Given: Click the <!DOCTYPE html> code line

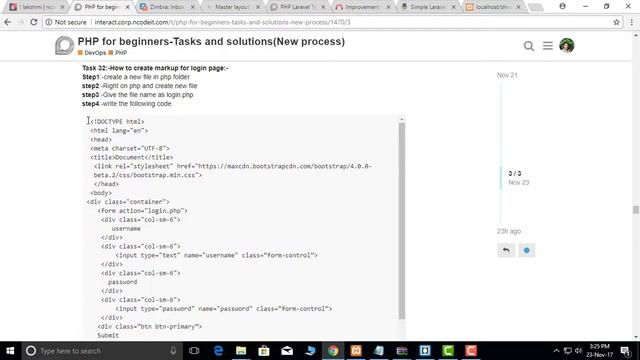Looking at the screenshot, I should (117, 121).
